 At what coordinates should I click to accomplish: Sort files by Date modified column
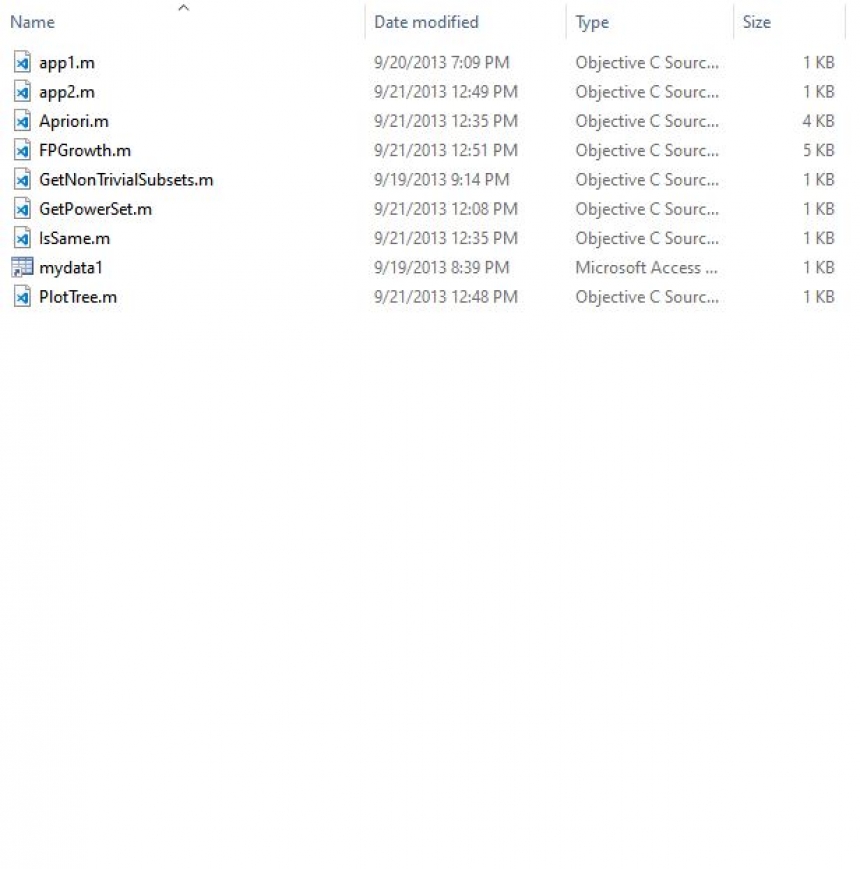pyautogui.click(x=426, y=22)
